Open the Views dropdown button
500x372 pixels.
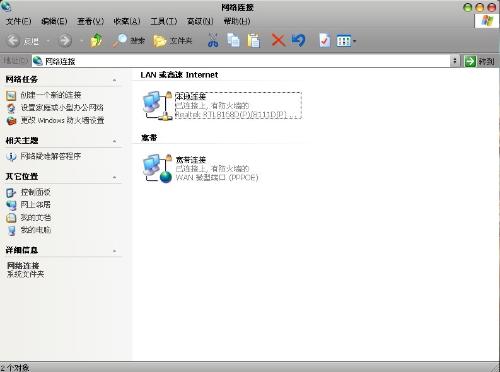(x=346, y=41)
